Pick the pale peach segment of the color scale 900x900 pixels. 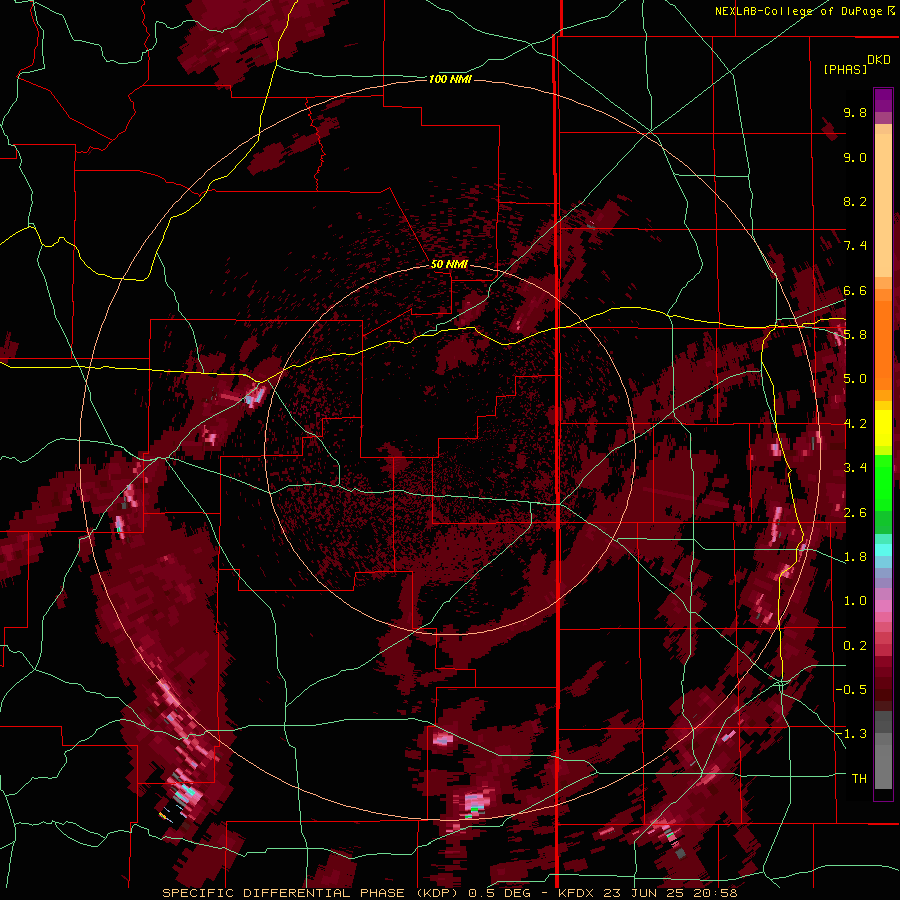[x=883, y=207]
